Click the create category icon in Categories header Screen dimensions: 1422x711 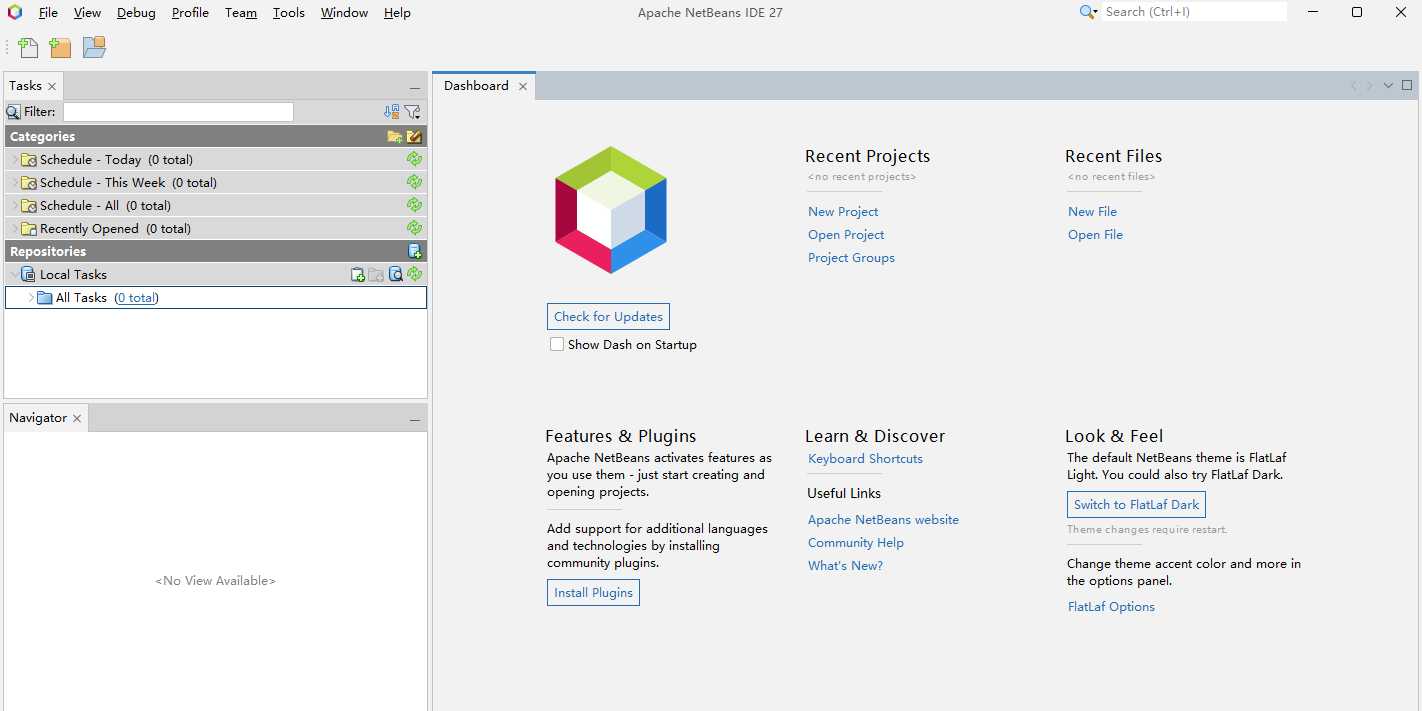tap(395, 137)
